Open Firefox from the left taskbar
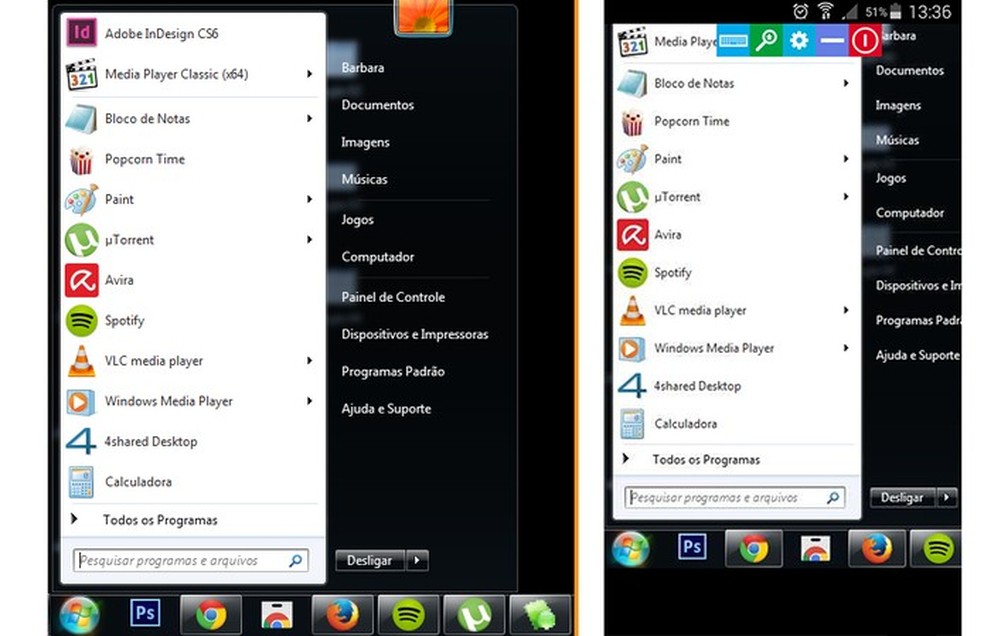 coord(343,615)
